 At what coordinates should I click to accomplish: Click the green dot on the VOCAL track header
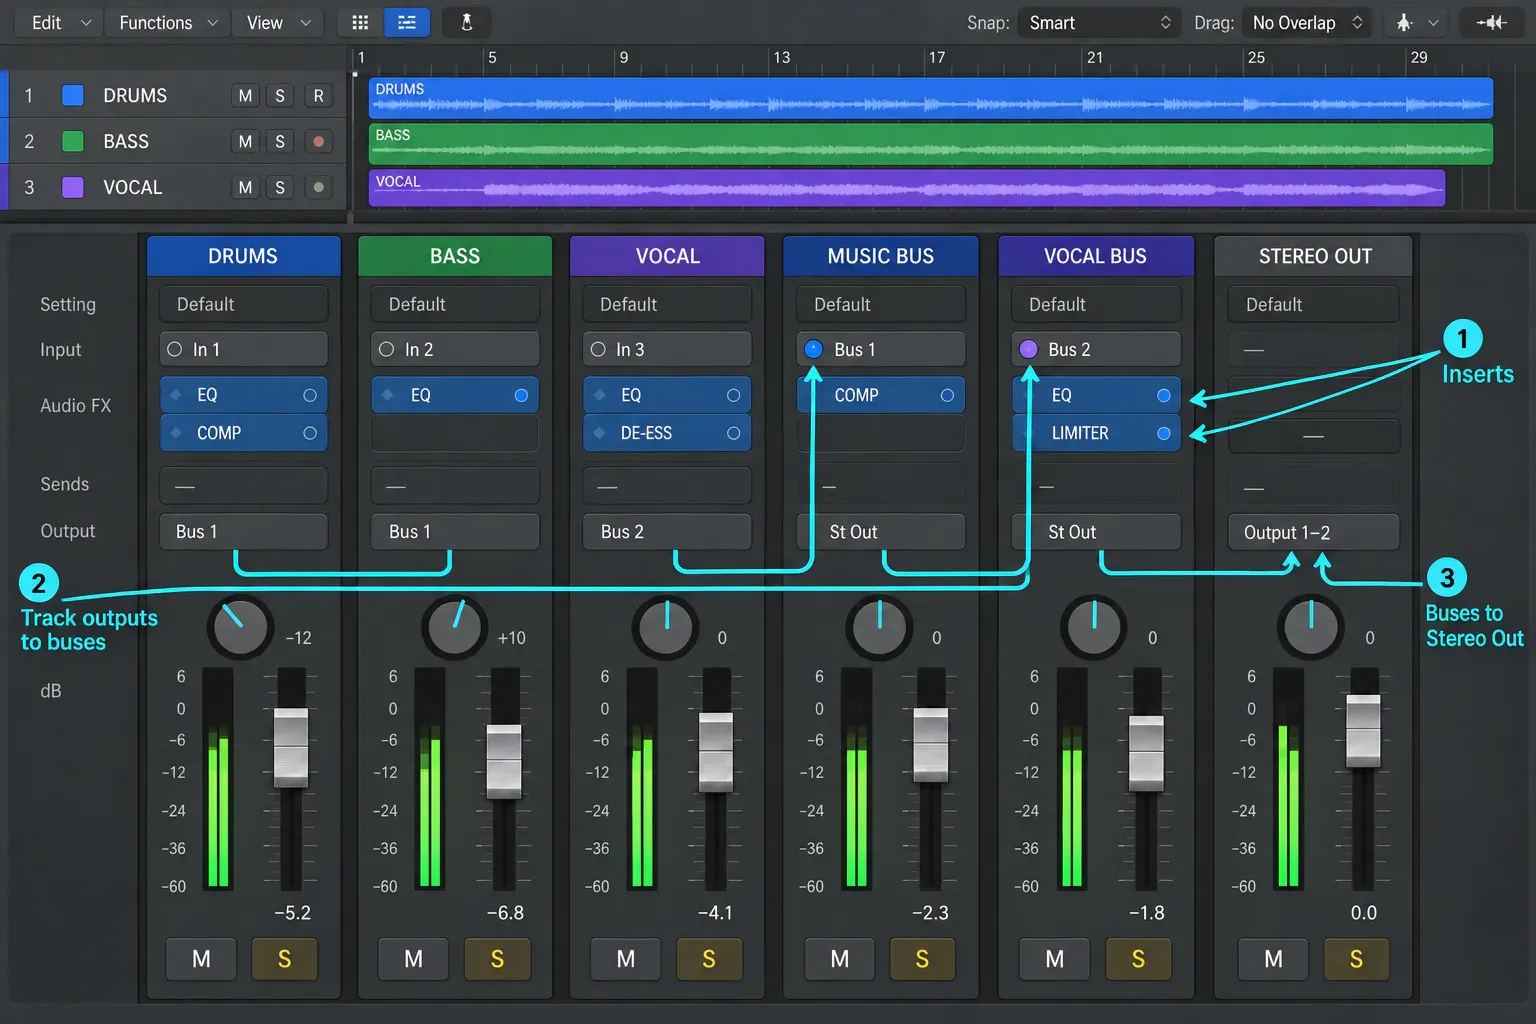pyautogui.click(x=318, y=187)
